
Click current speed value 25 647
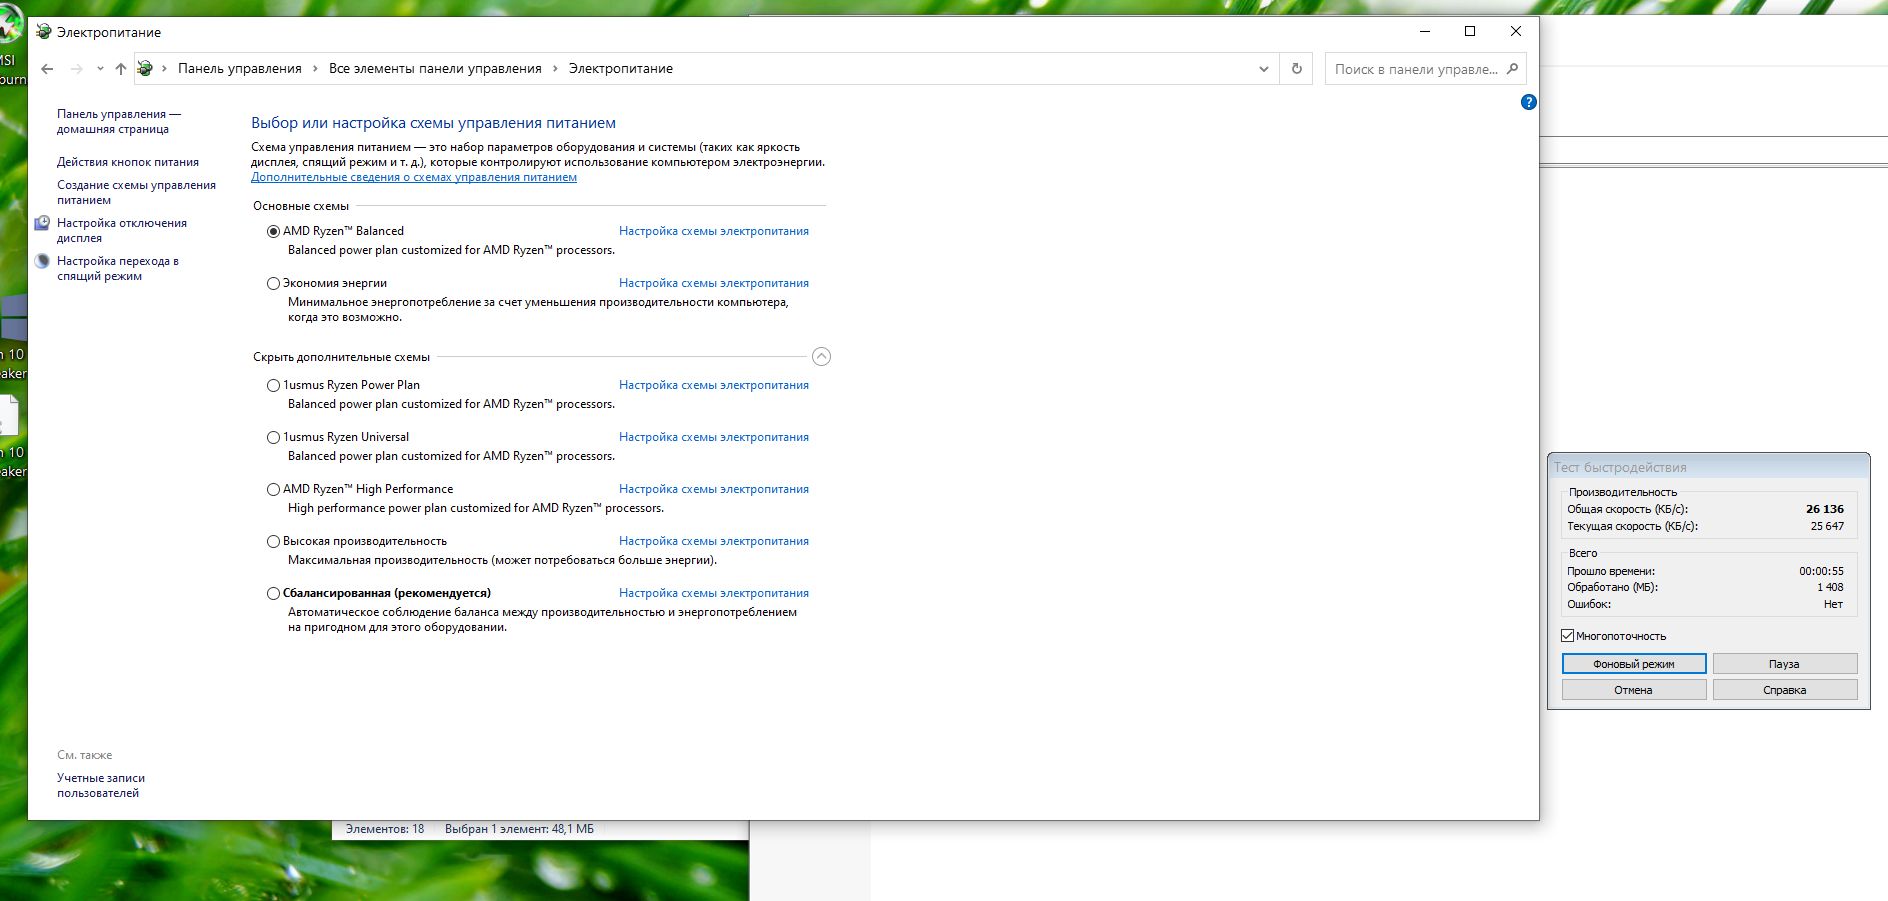pos(1827,526)
